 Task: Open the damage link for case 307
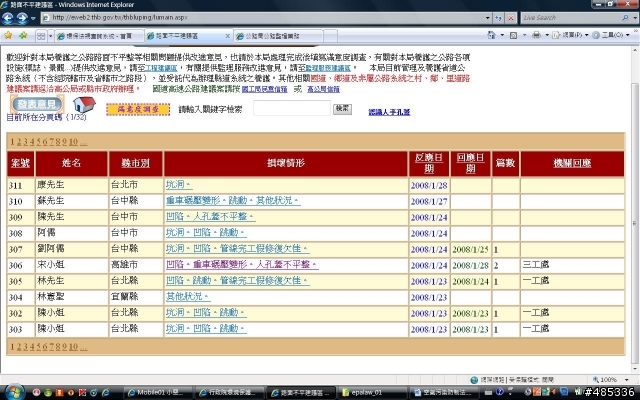(237, 249)
